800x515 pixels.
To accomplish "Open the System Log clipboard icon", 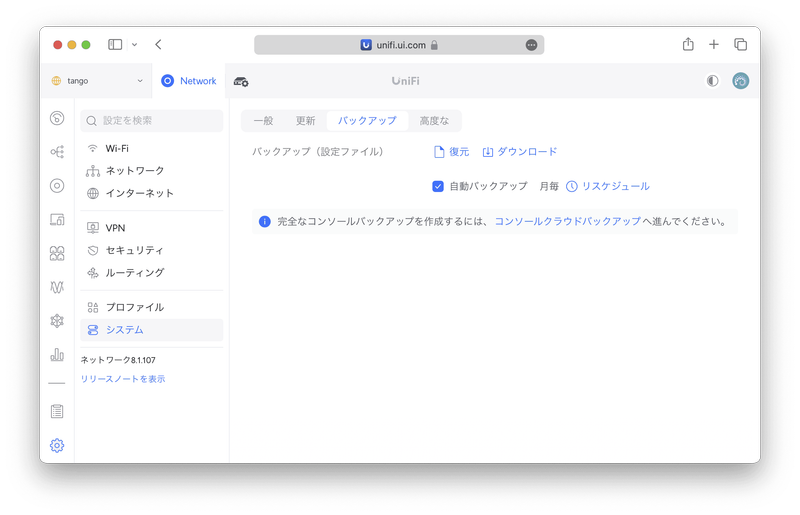I will click(x=57, y=411).
